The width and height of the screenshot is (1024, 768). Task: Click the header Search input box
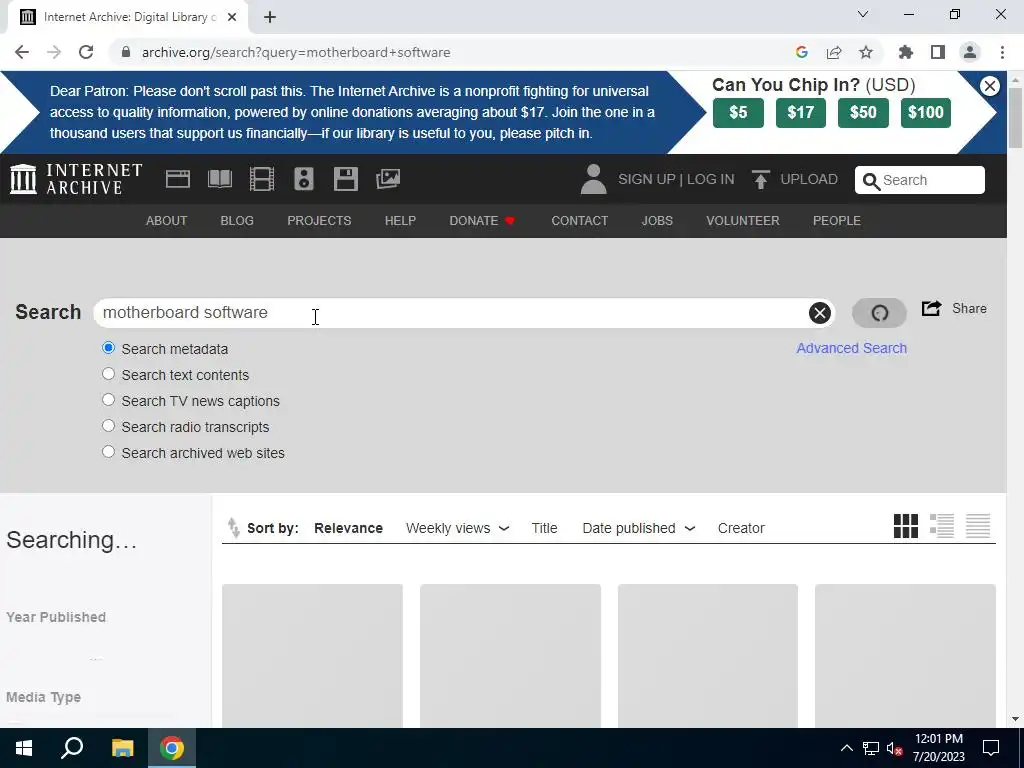coord(920,180)
